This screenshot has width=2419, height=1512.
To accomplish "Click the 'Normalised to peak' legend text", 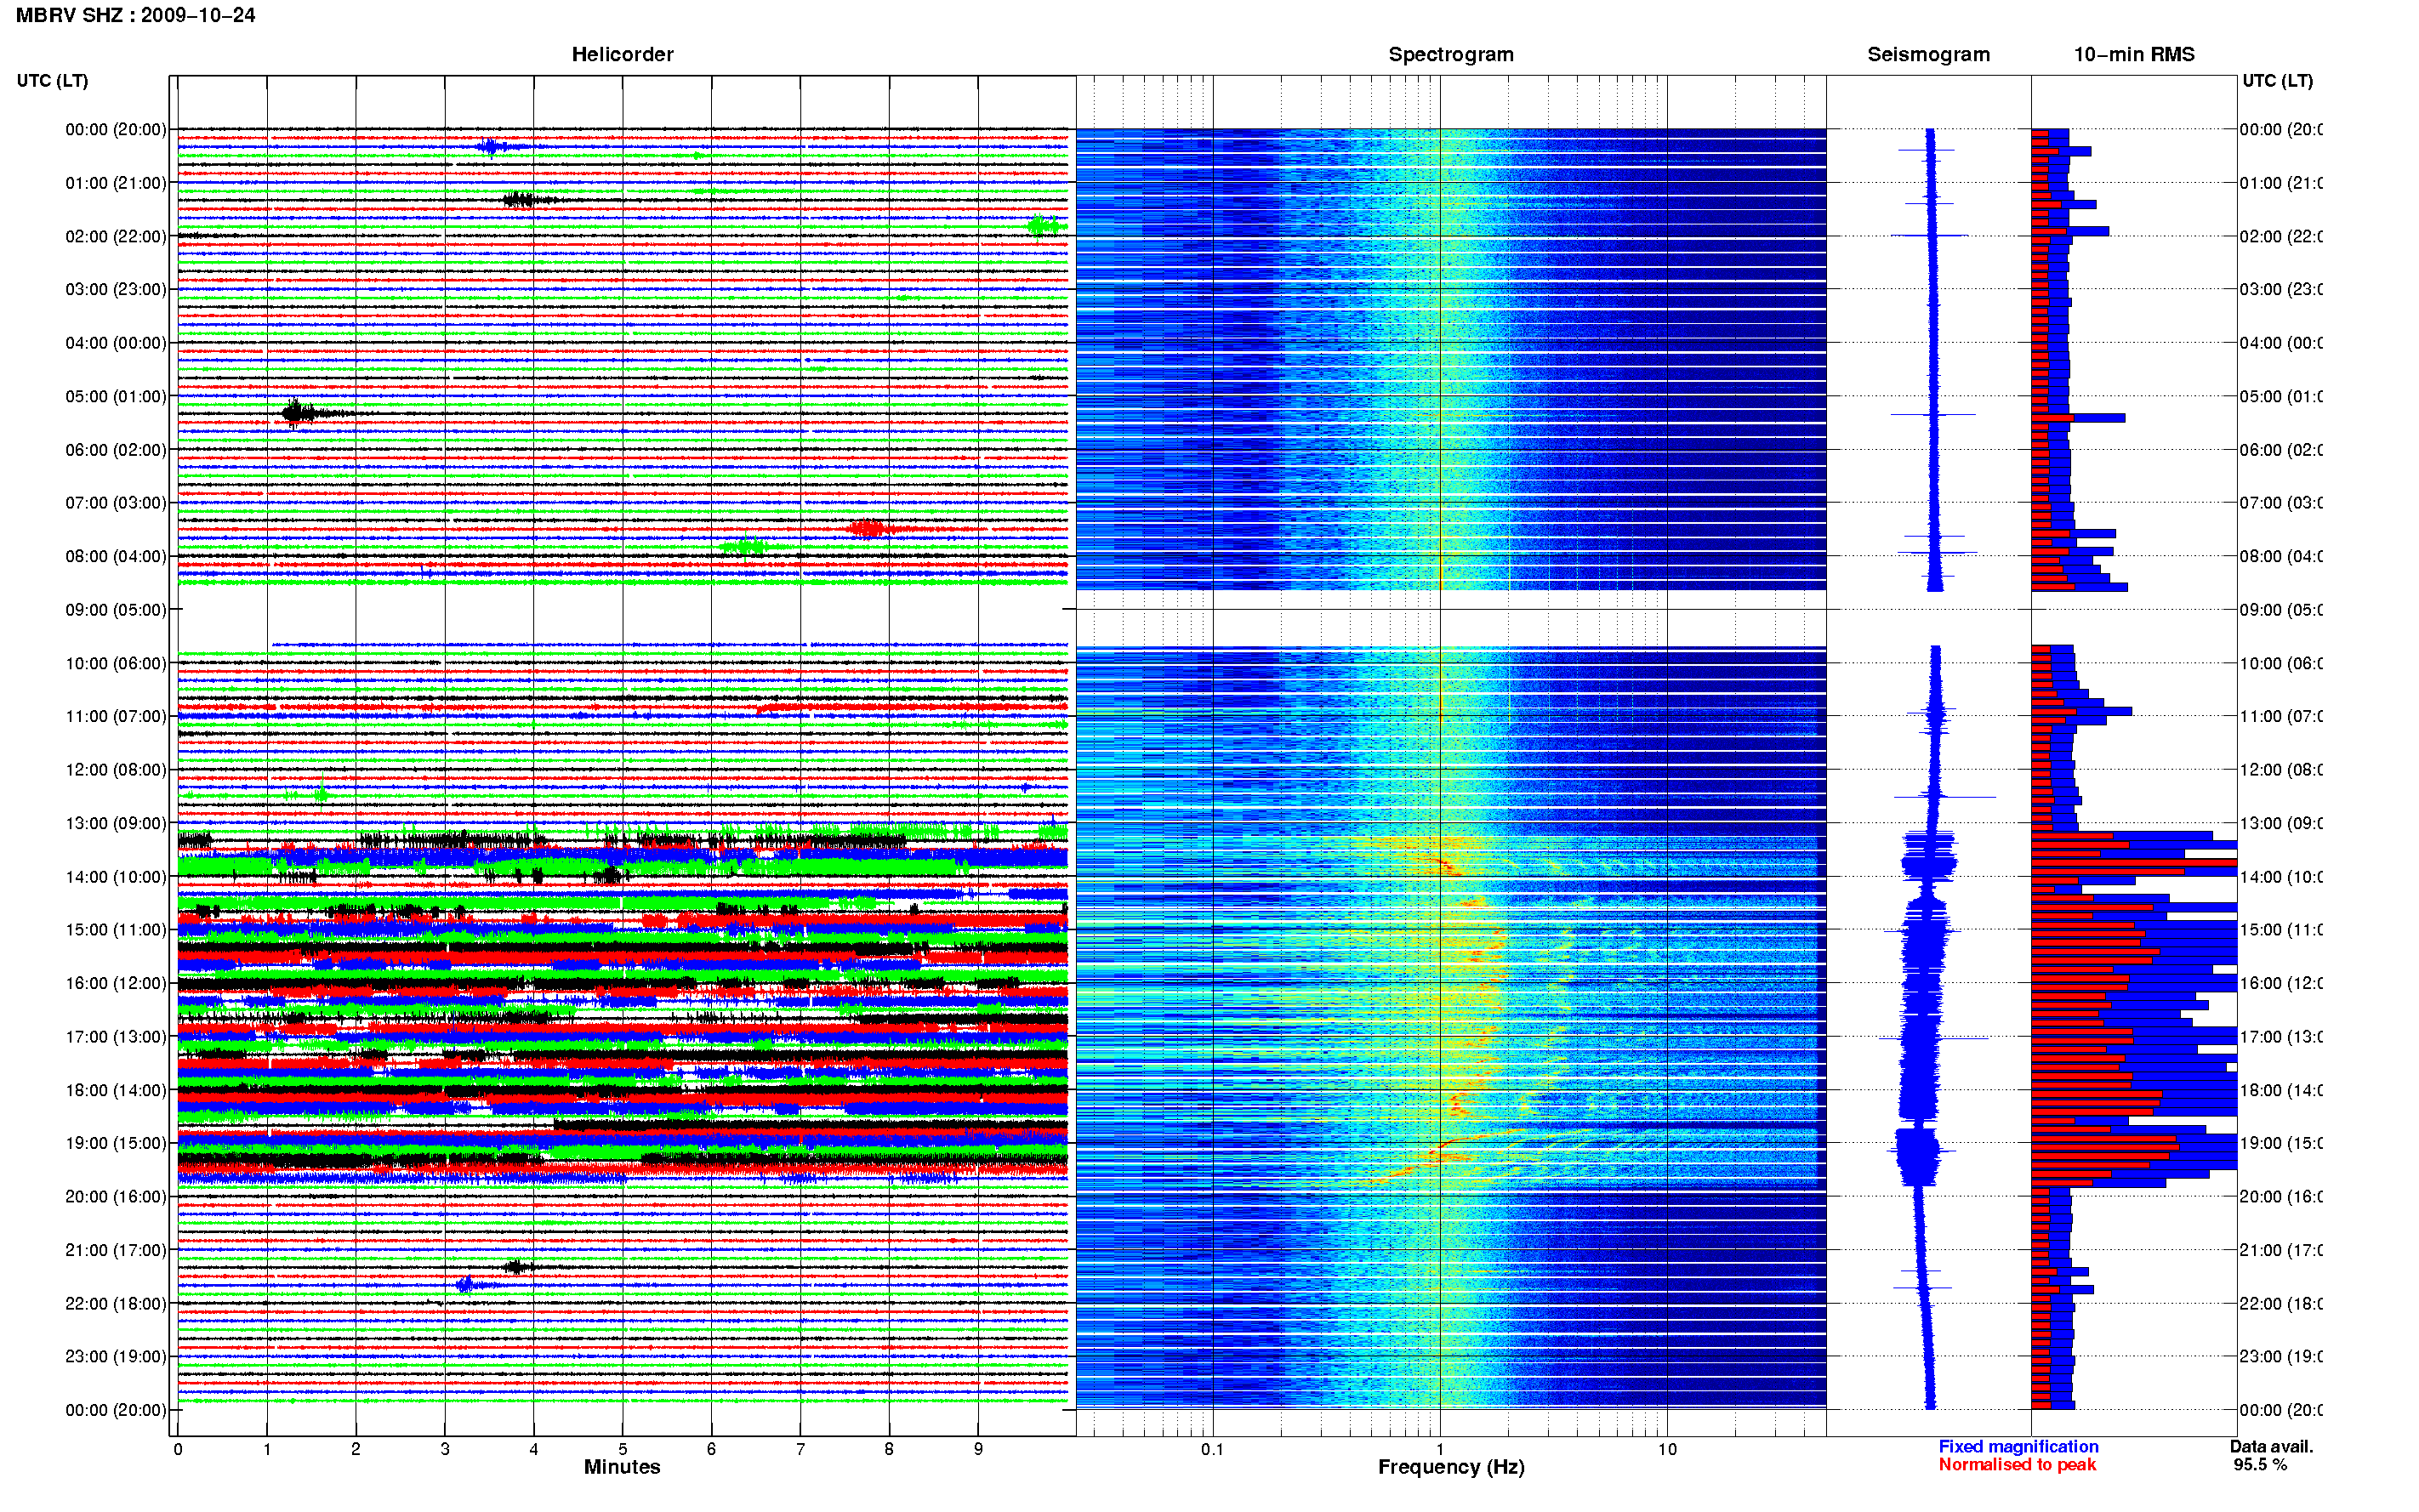I will click(x=2017, y=1464).
